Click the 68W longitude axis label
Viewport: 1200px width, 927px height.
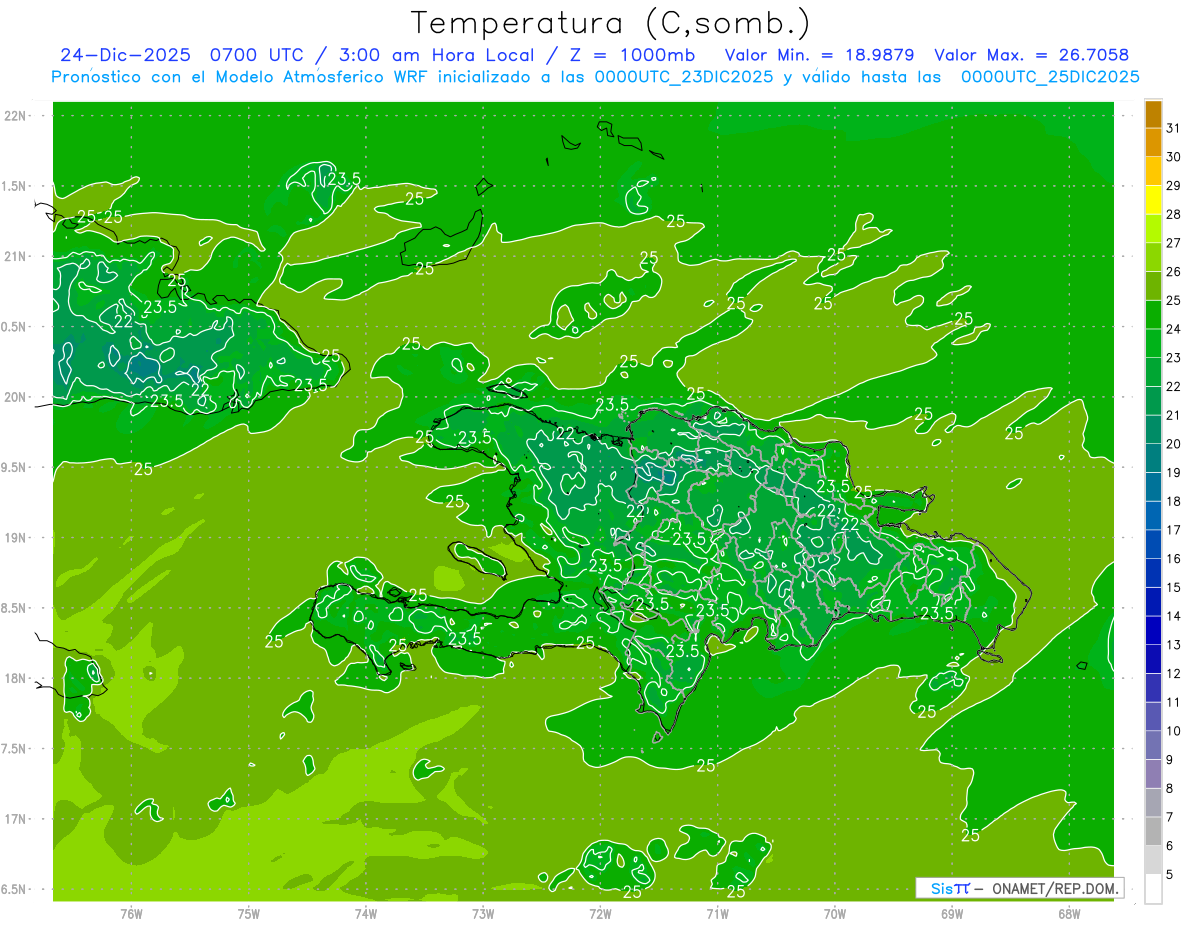[1069, 914]
